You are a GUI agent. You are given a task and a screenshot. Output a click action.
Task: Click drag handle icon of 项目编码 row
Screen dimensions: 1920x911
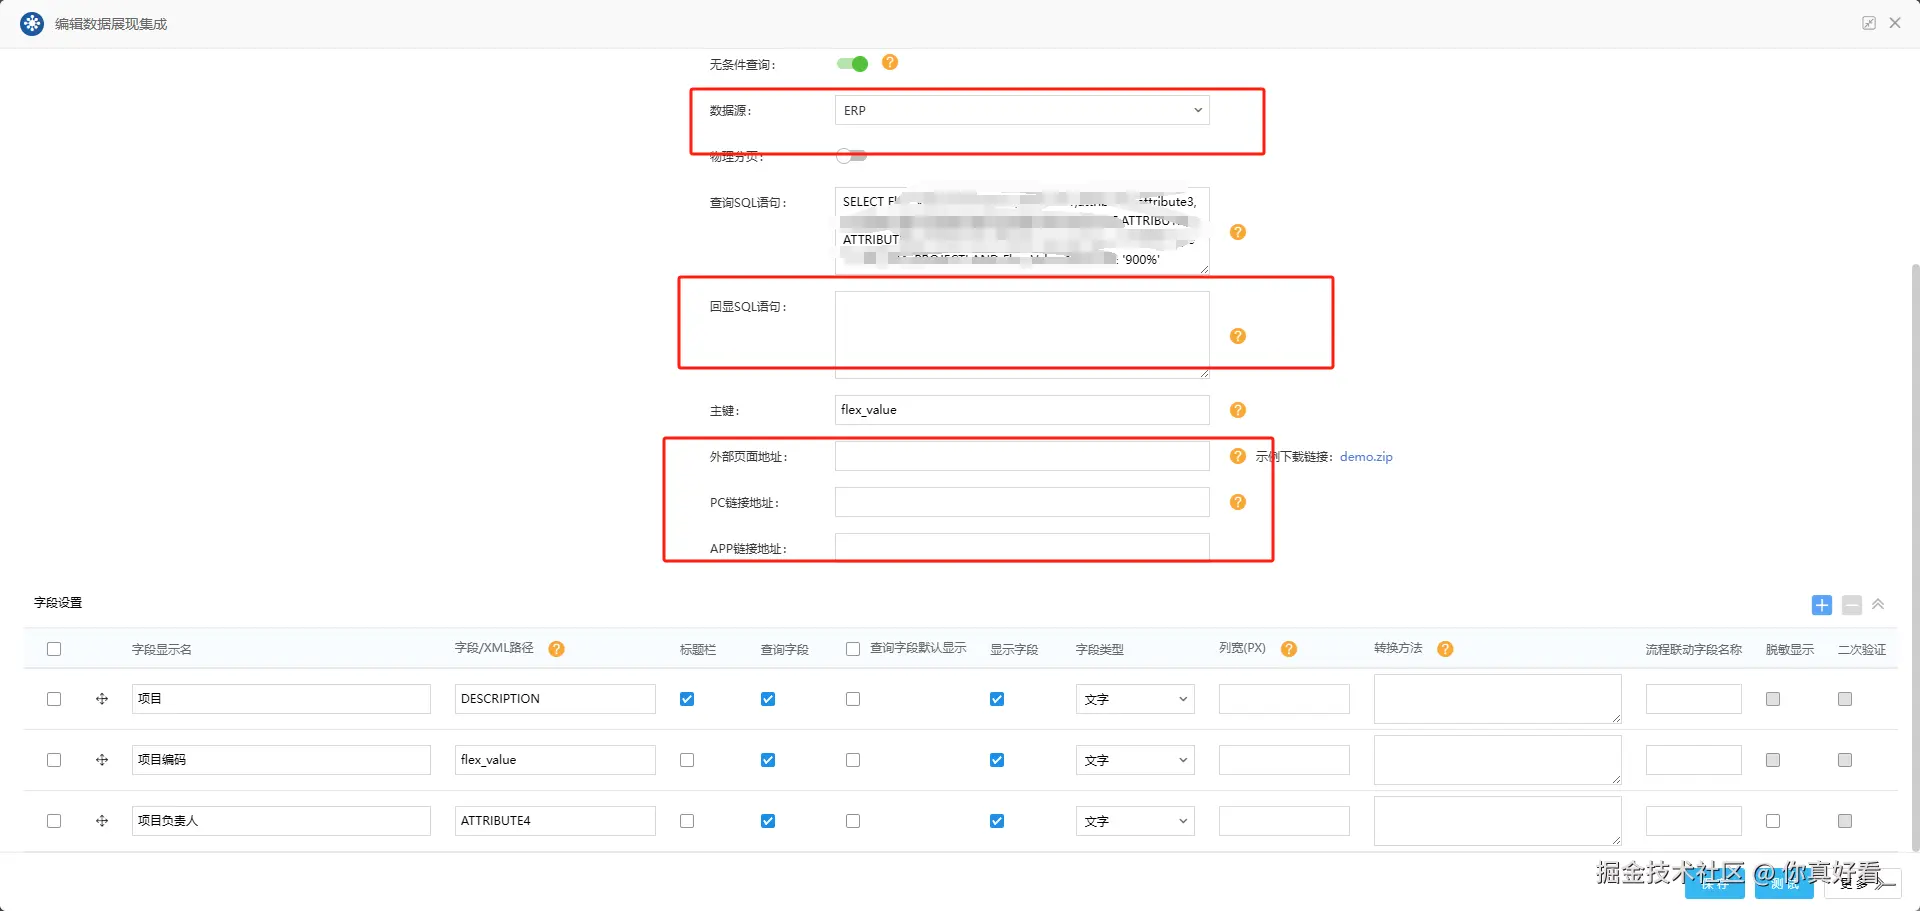point(102,760)
